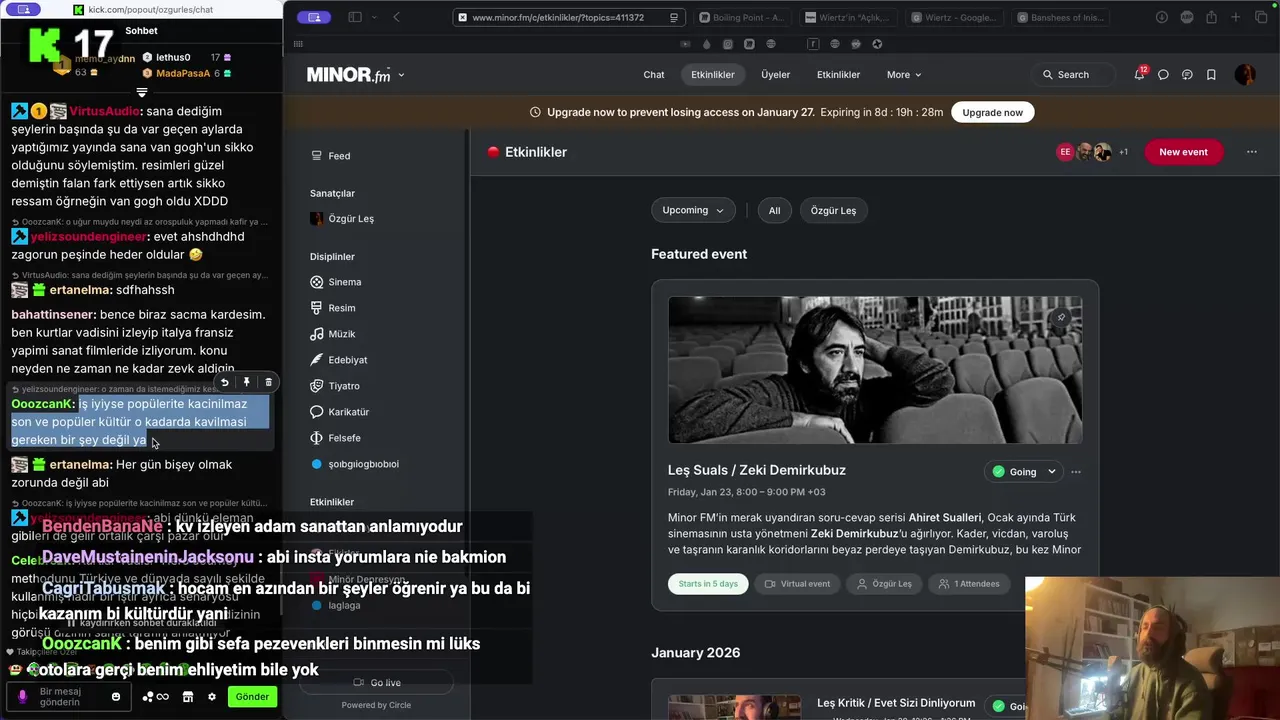Open the MINOR.fm community switcher chevron
The height and width of the screenshot is (720, 1280).
(x=401, y=75)
